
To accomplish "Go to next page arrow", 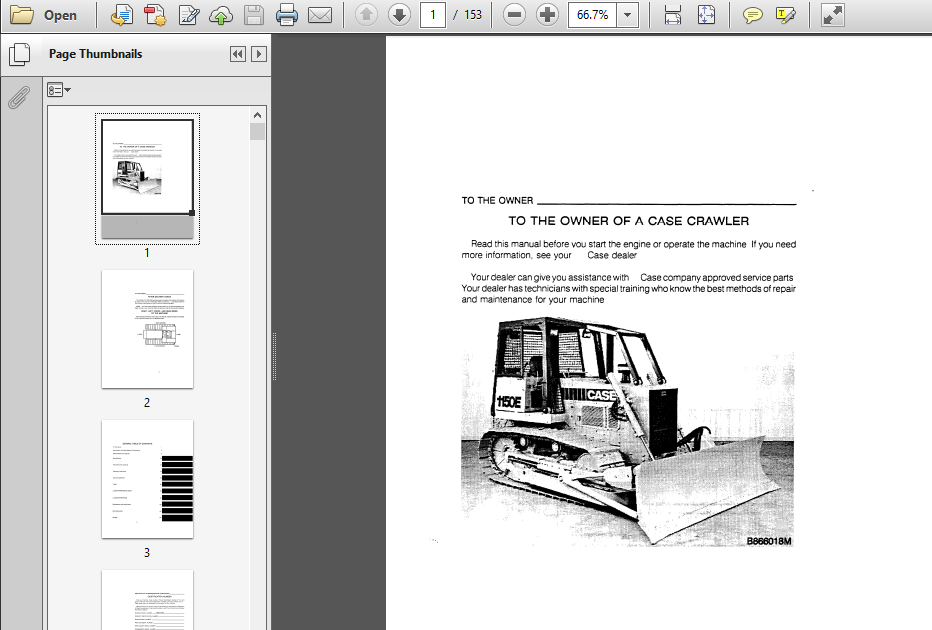I will (x=399, y=15).
